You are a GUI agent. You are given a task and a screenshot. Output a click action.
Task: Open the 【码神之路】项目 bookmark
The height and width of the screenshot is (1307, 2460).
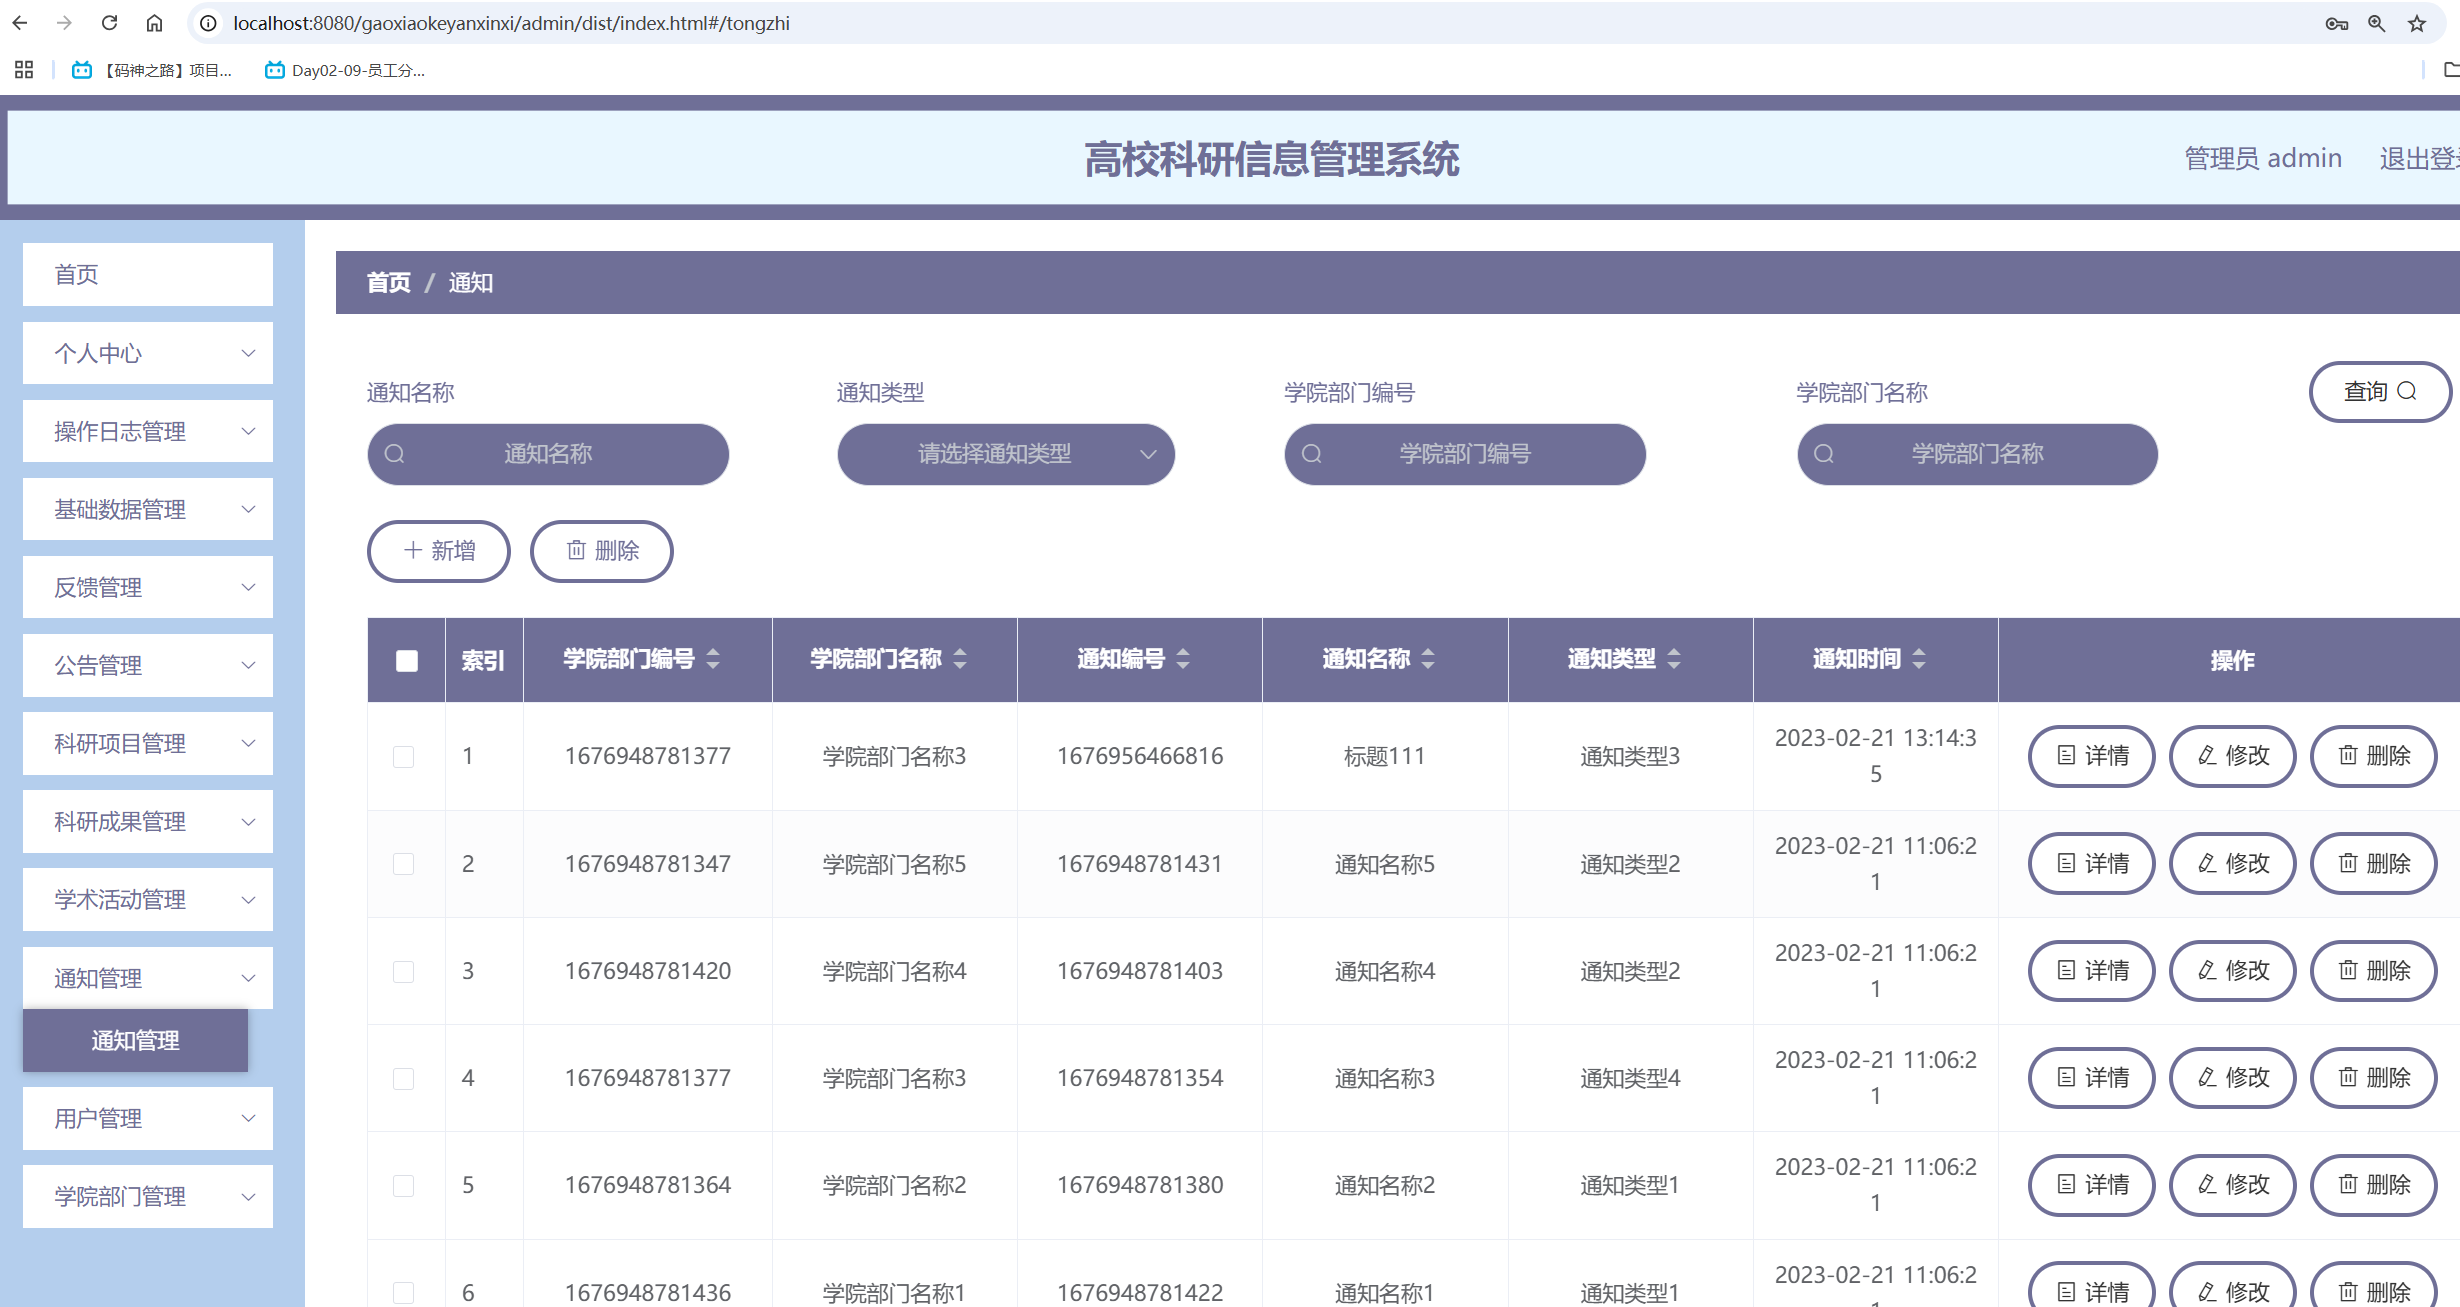pyautogui.click(x=152, y=70)
